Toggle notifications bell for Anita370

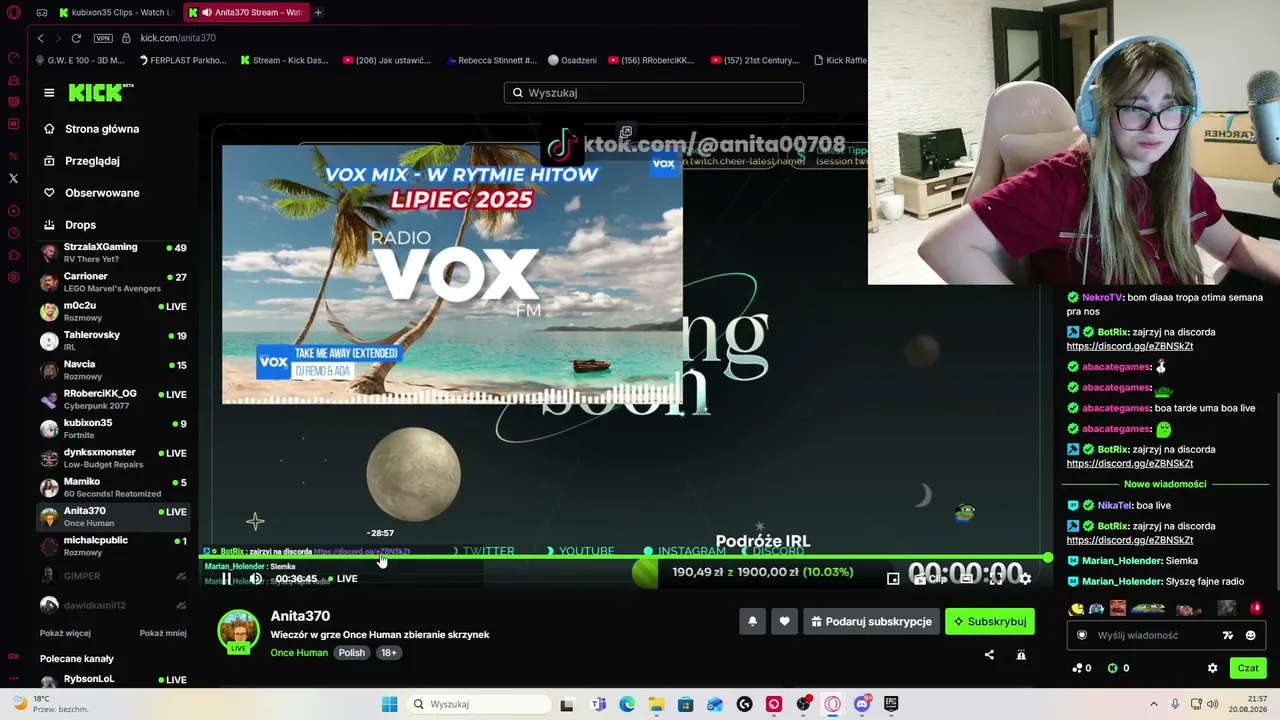(x=752, y=622)
